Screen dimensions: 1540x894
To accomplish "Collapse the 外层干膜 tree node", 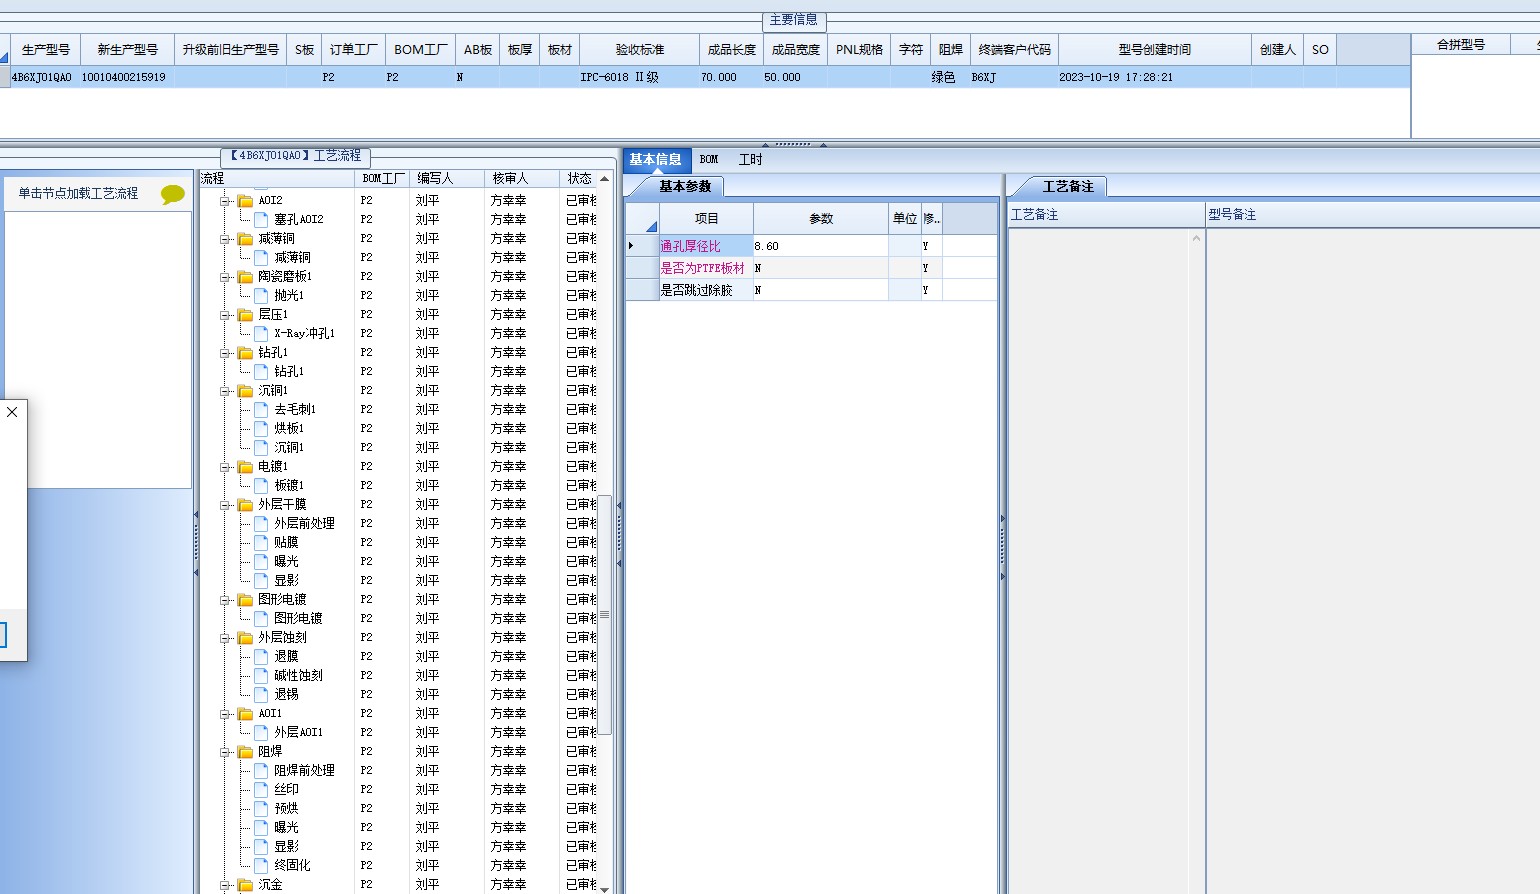I will (226, 505).
